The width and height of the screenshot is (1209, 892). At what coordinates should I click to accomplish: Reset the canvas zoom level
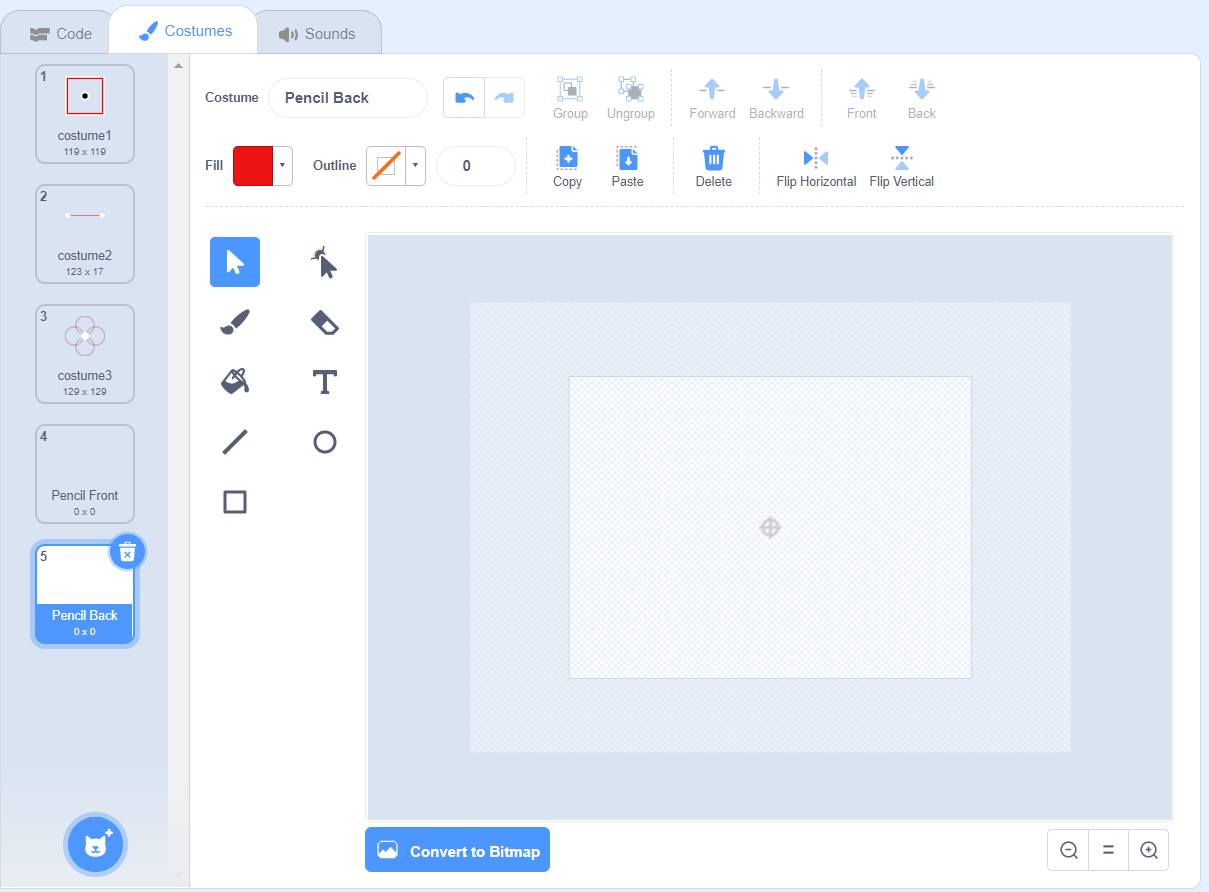(1108, 850)
